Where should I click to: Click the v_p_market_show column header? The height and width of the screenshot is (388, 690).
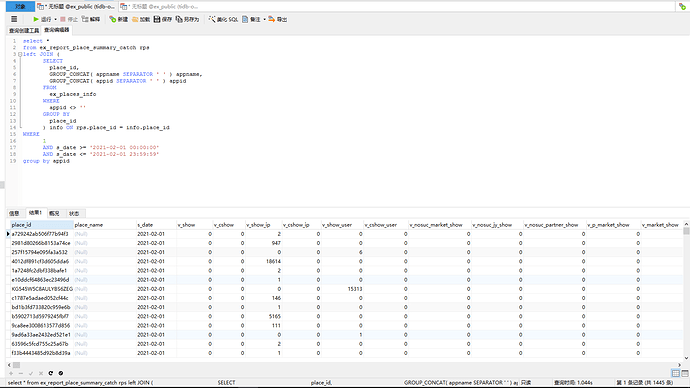pyautogui.click(x=613, y=225)
